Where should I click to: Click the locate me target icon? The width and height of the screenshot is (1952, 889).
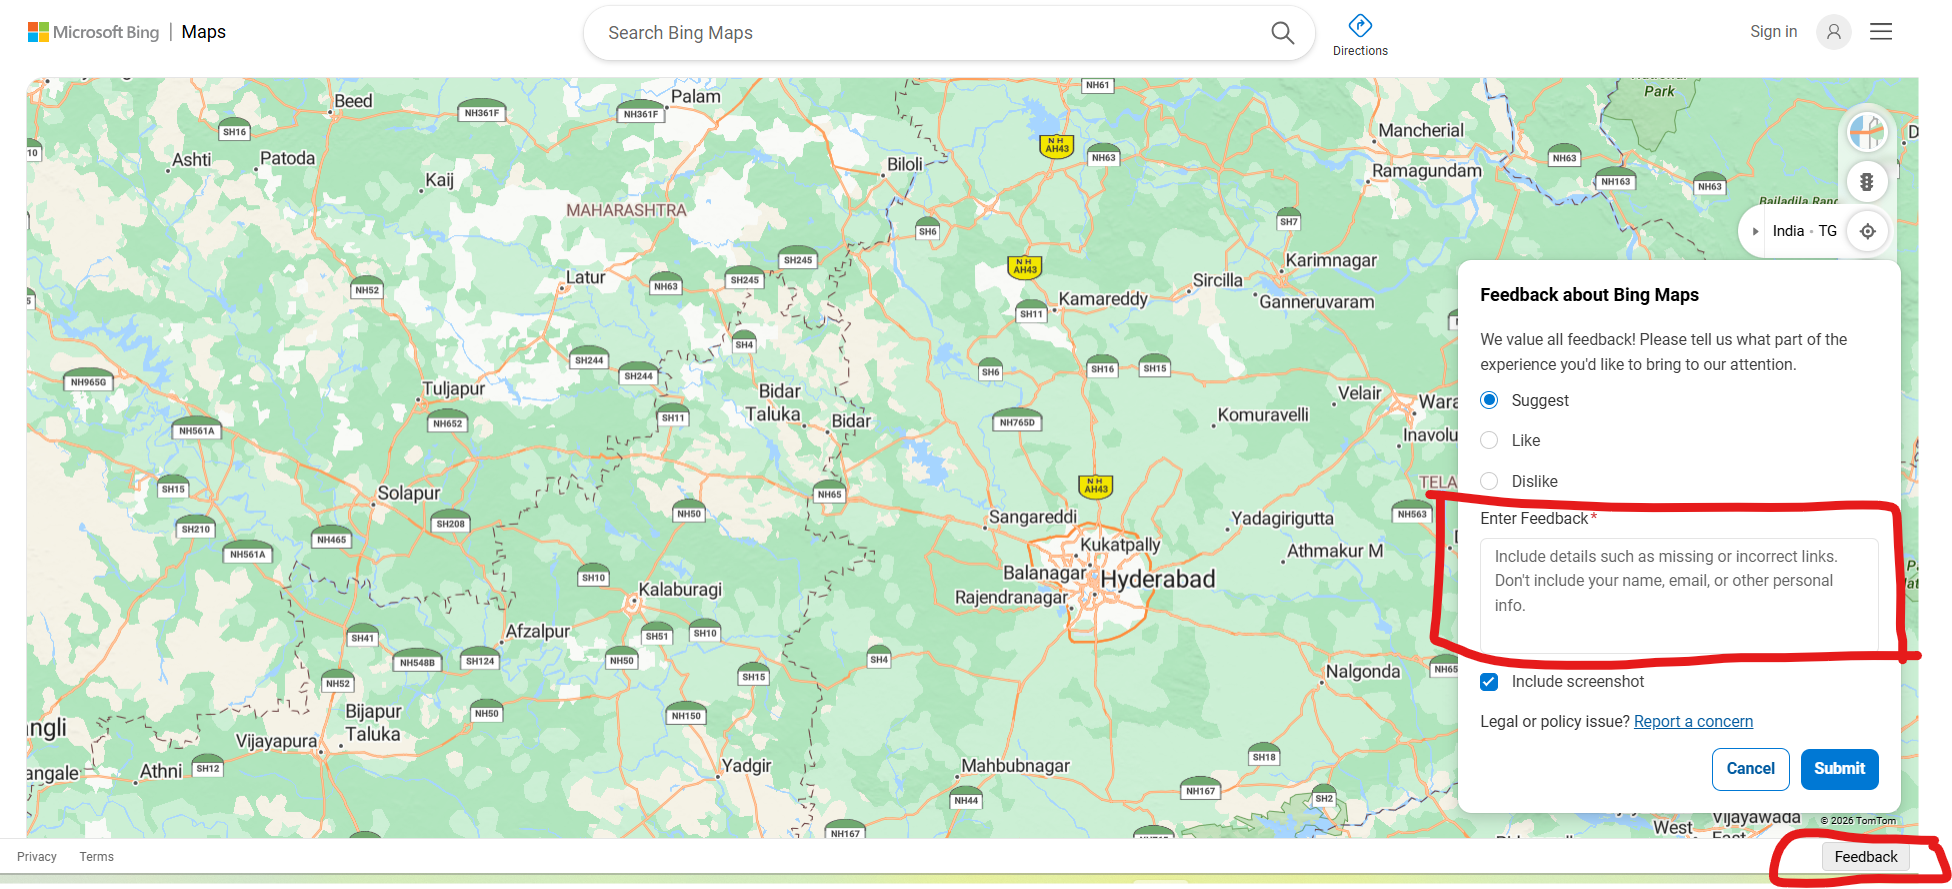click(1867, 231)
